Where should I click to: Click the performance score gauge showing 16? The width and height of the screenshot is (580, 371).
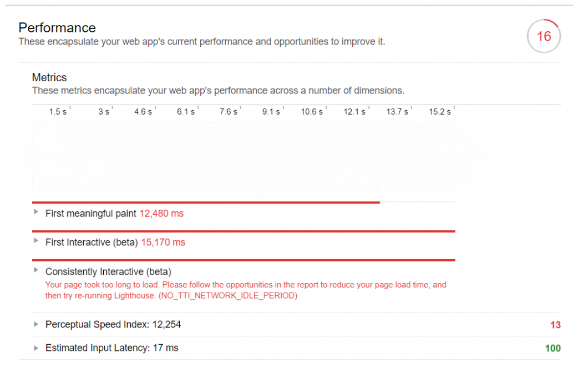click(544, 36)
